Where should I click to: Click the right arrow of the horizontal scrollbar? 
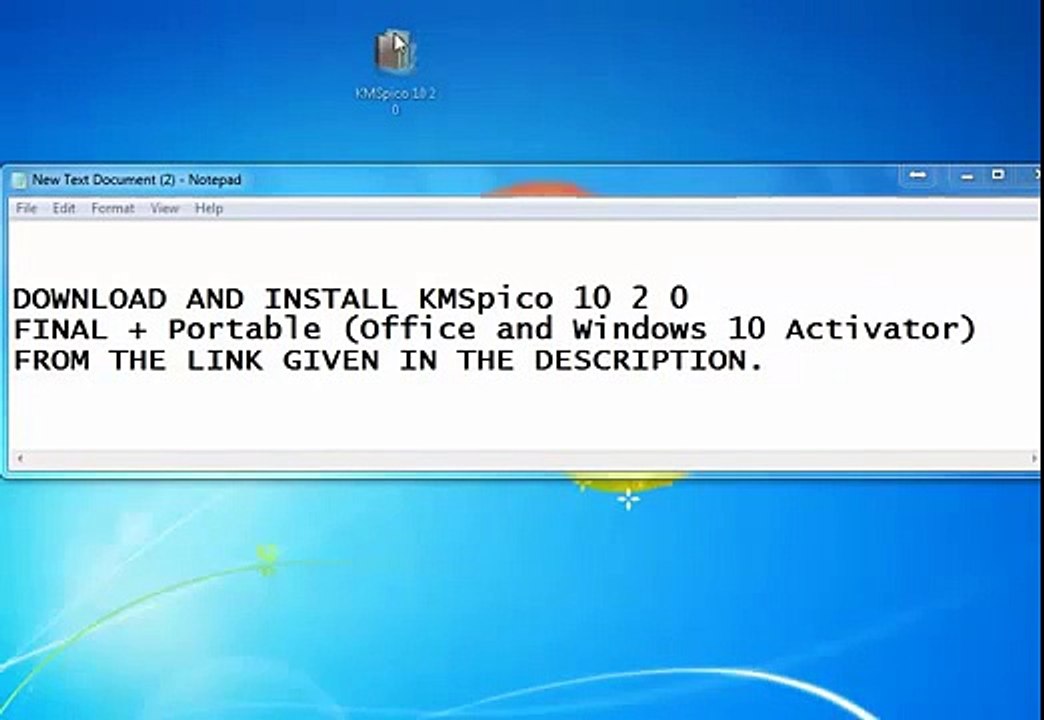(x=1034, y=458)
